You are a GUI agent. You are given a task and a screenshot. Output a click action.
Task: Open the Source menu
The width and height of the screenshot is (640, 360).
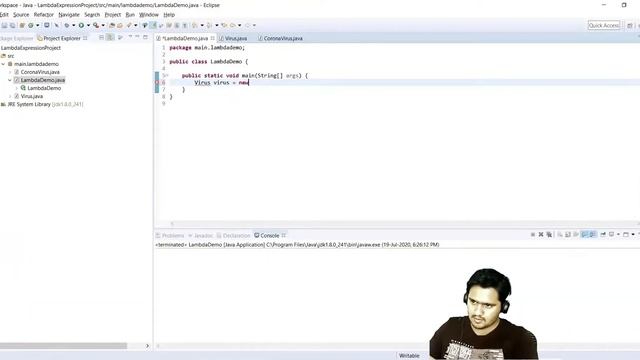[21, 15]
